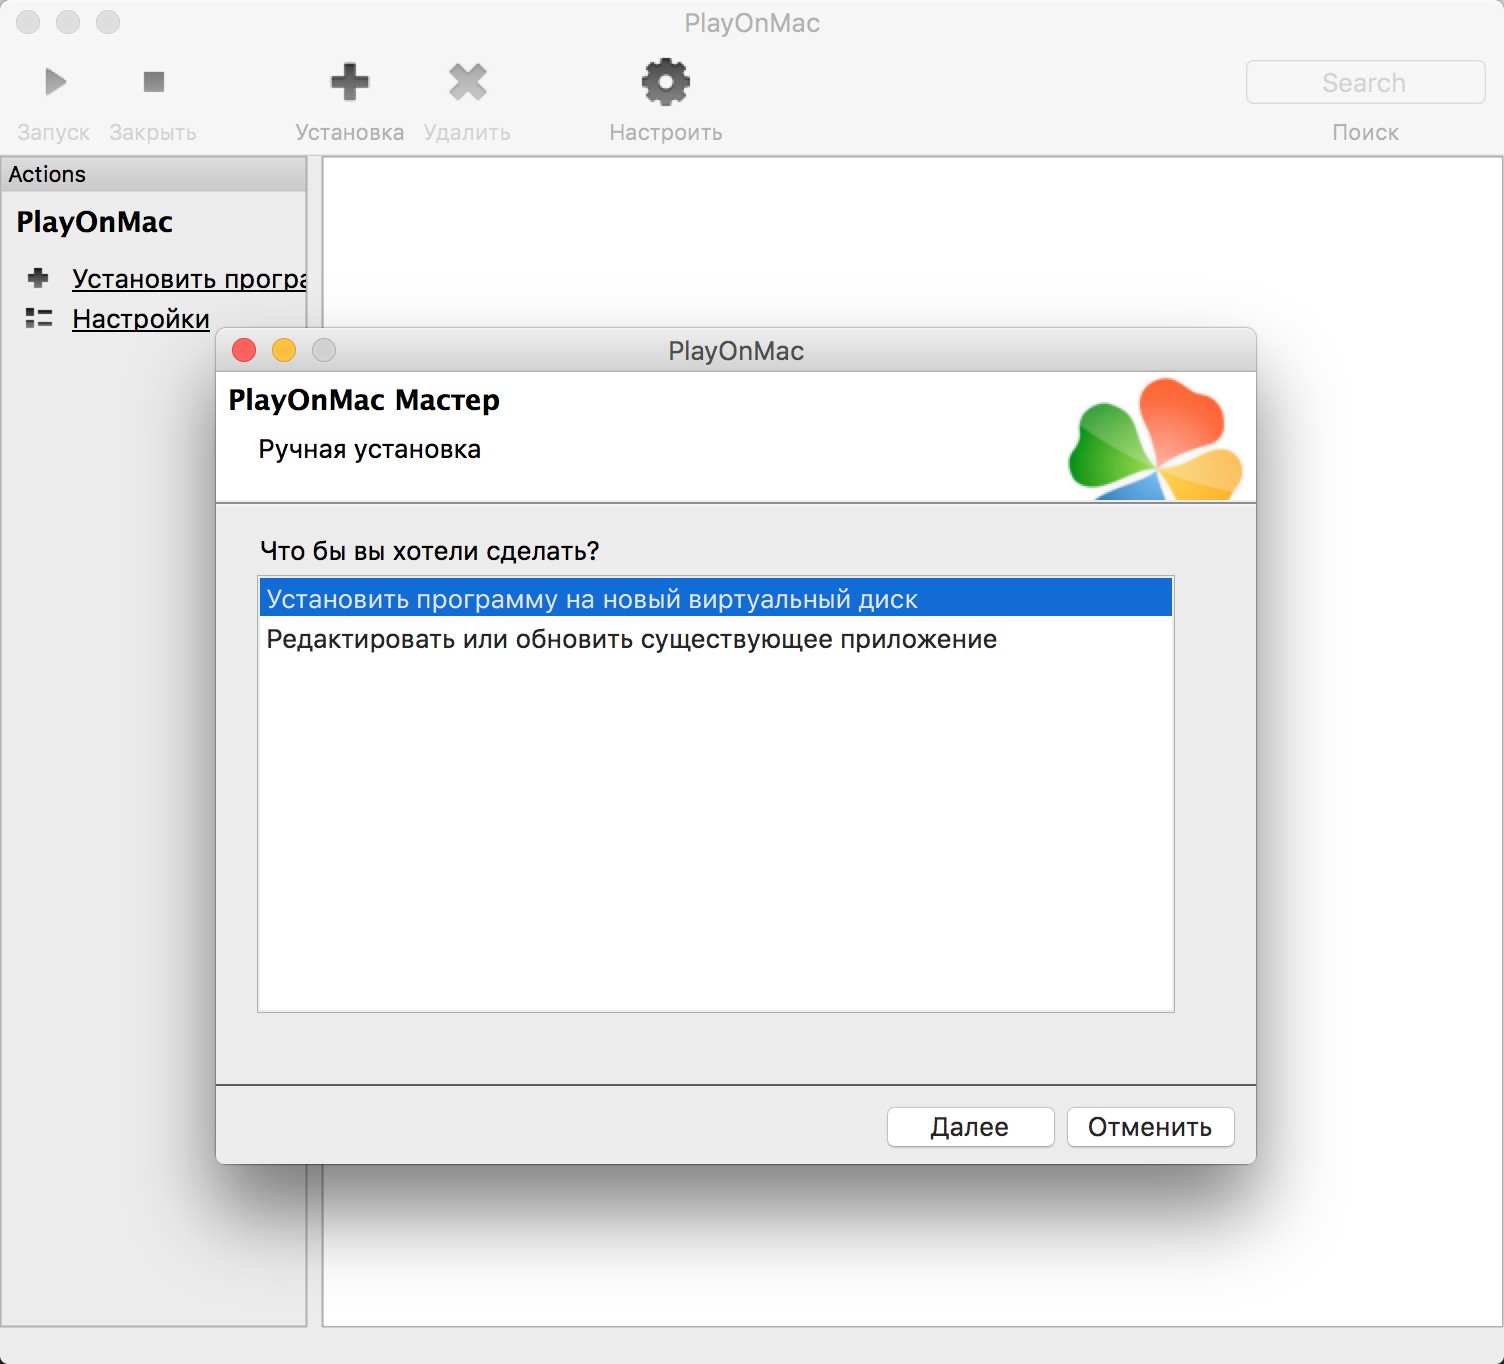This screenshot has width=1504, height=1364.
Task: Open the Настройки sidebar link
Action: pos(141,319)
